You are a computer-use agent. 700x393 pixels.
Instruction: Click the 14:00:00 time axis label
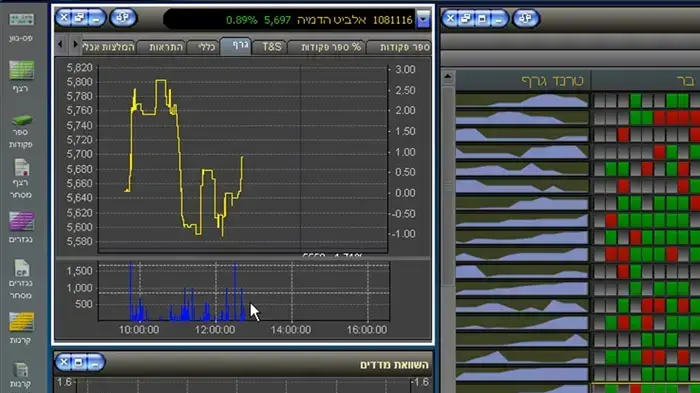(x=291, y=330)
